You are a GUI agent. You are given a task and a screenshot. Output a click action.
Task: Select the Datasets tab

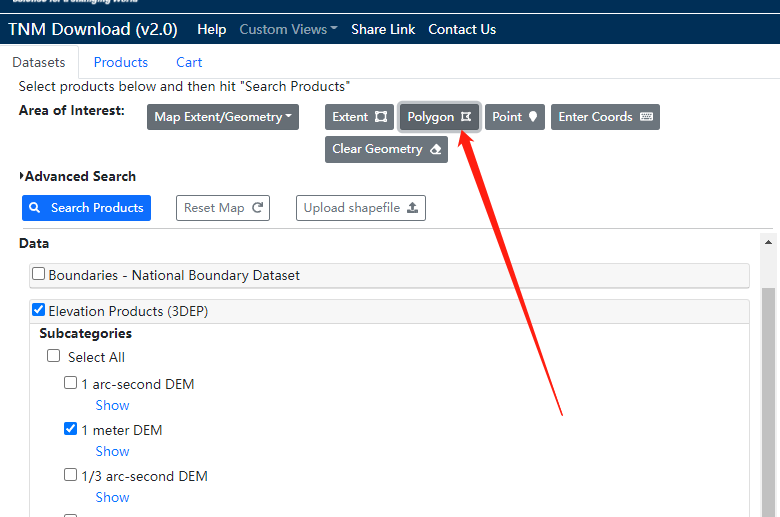[39, 62]
